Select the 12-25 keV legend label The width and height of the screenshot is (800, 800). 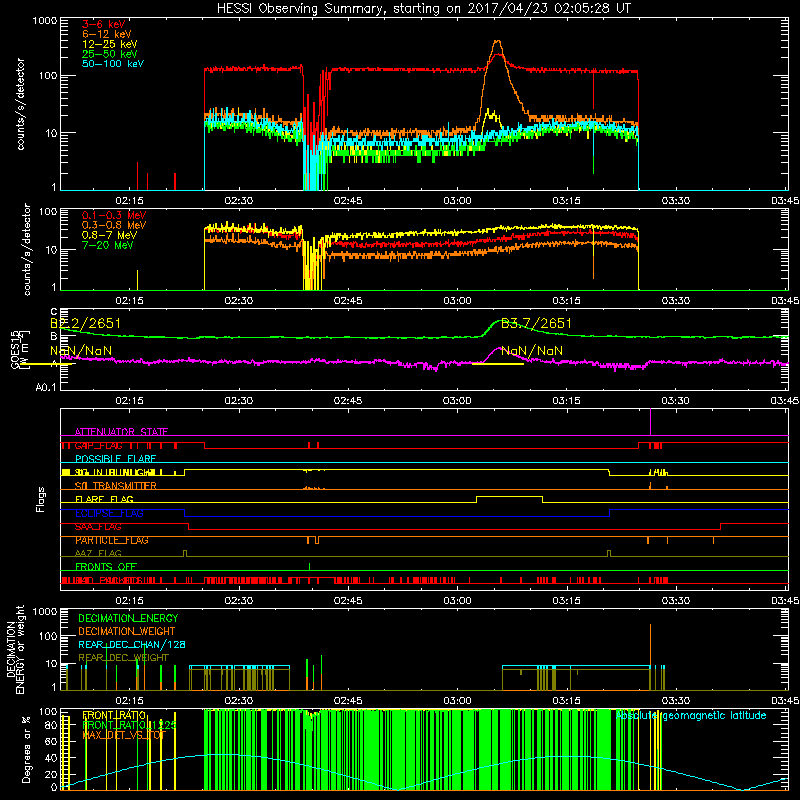(x=110, y=44)
